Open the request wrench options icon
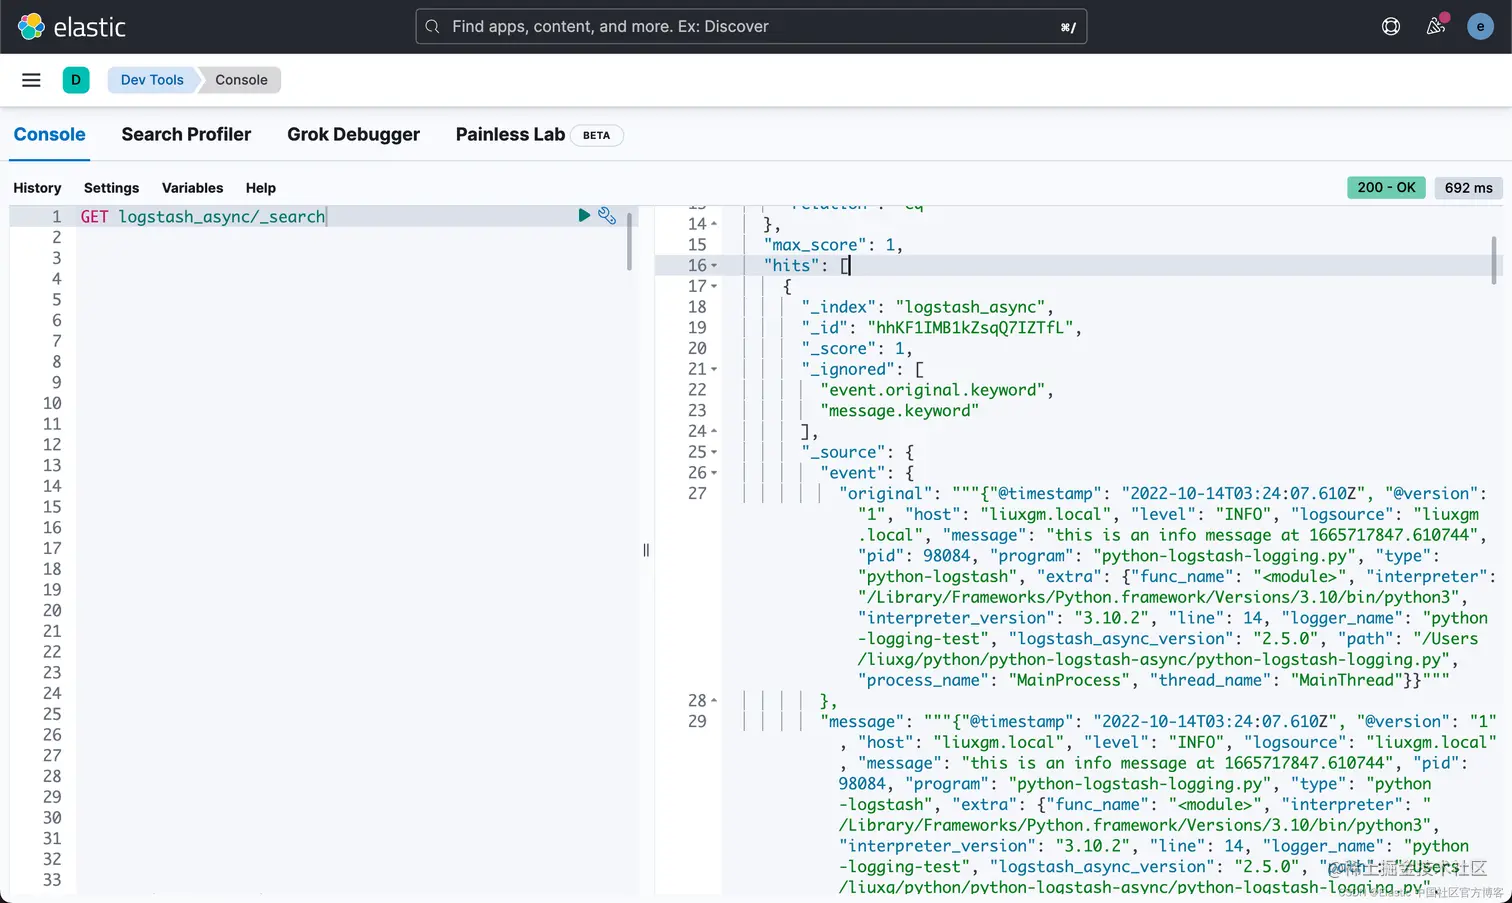The width and height of the screenshot is (1512, 903). pyautogui.click(x=607, y=215)
